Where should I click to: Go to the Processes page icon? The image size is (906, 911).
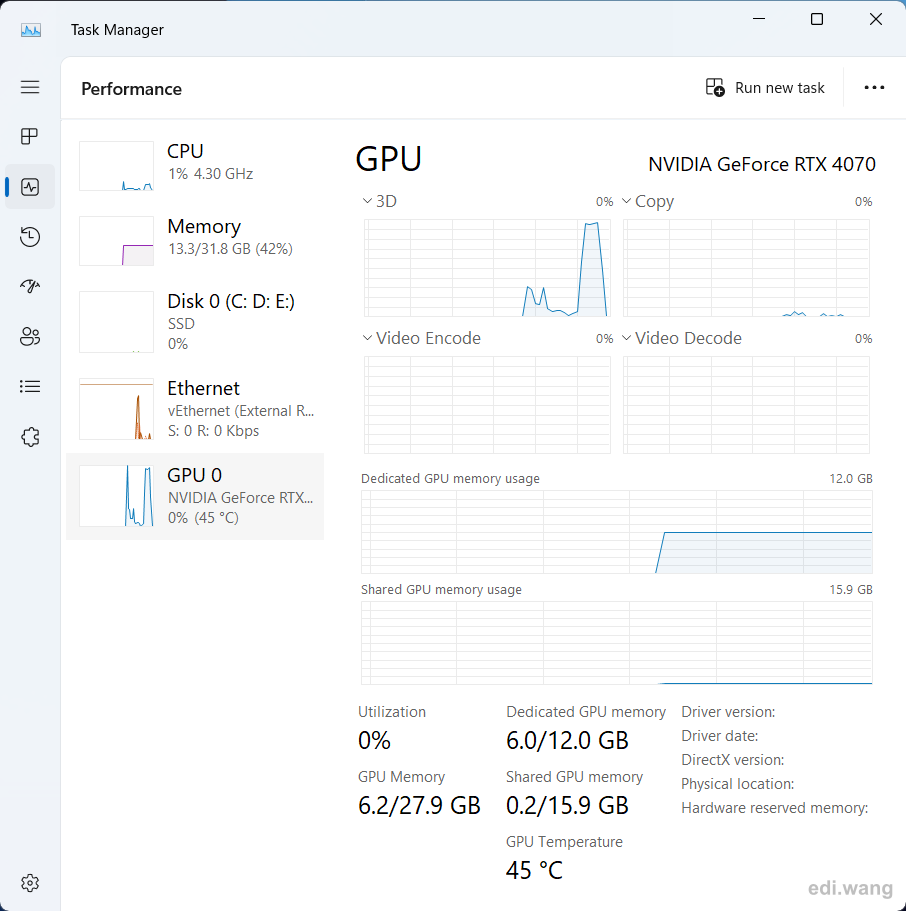coord(30,137)
